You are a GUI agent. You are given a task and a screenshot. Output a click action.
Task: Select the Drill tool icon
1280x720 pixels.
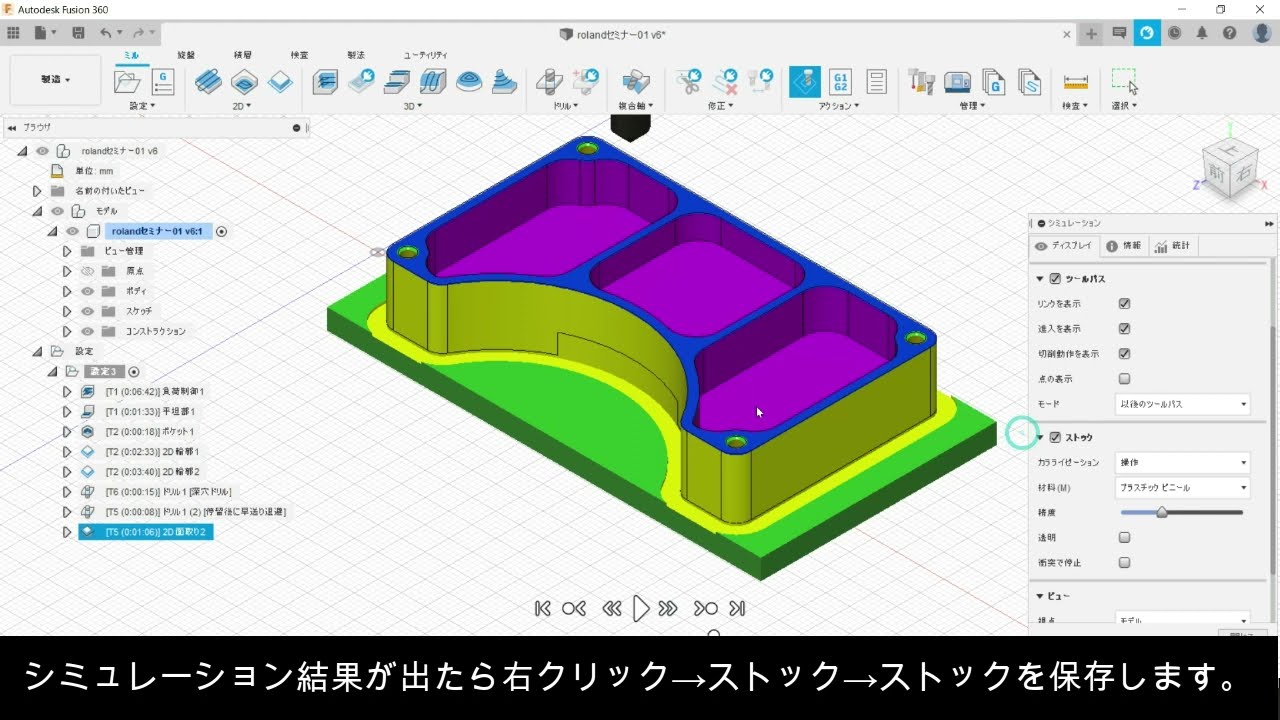549,82
